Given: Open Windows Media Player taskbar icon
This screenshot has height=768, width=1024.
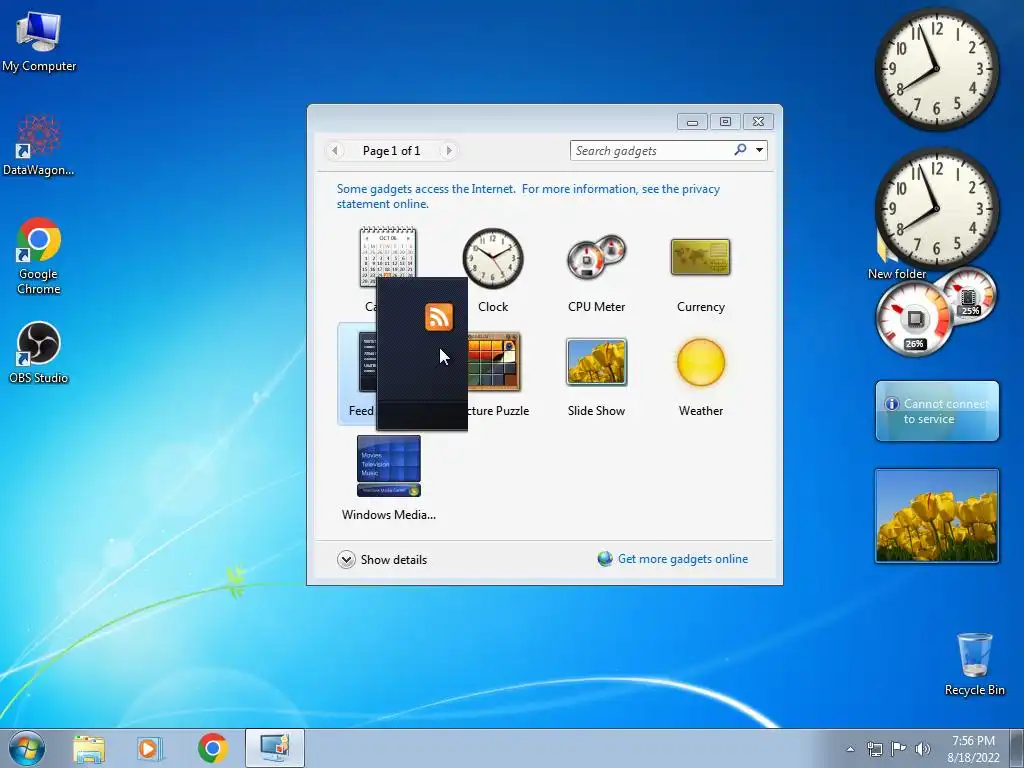Looking at the screenshot, I should [150, 748].
